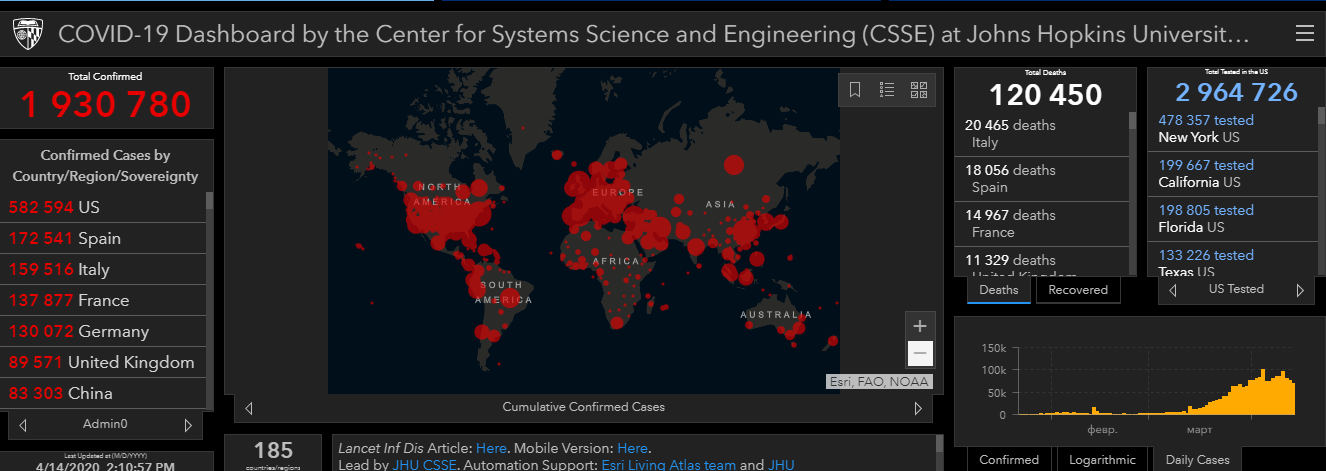Screen dimensions: 1326x471
Task: Select France in confirmed cases list
Action: (104, 301)
